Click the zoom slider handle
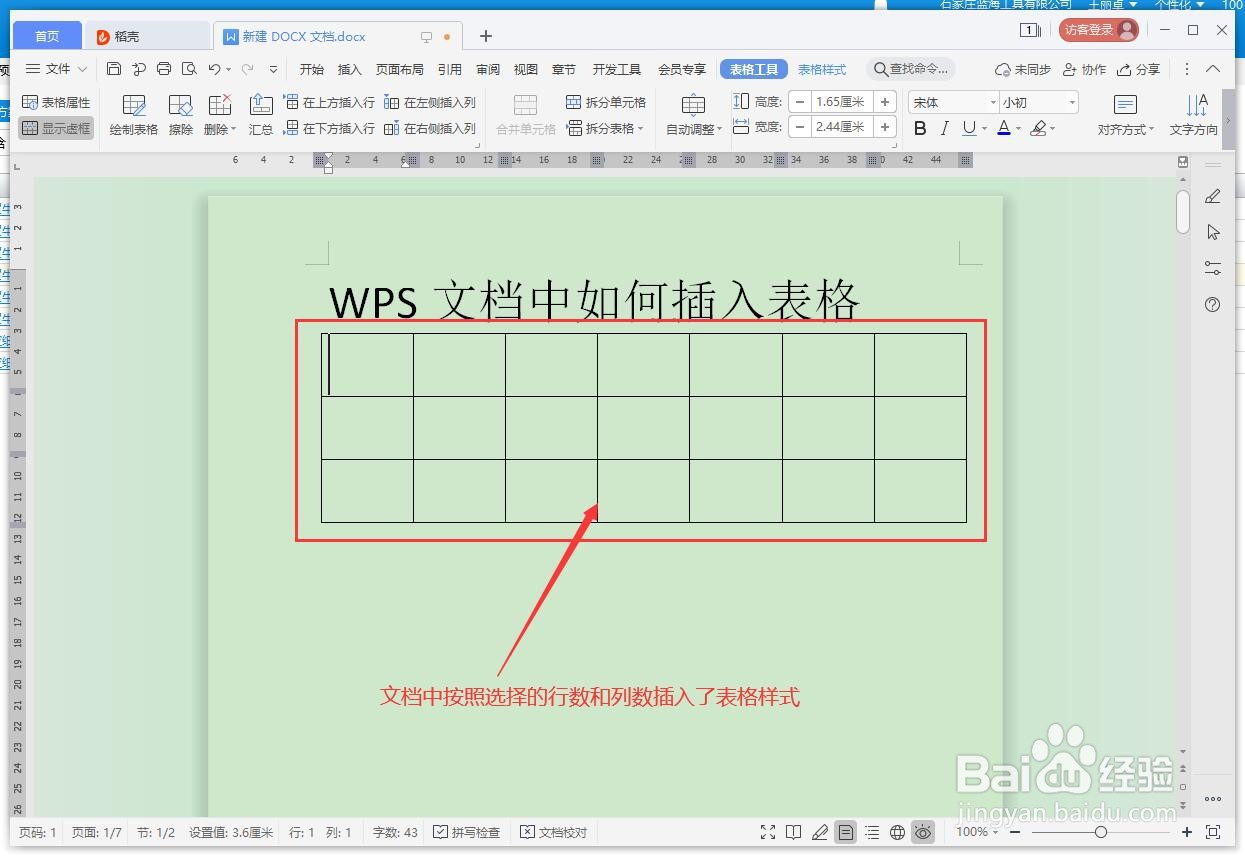The height and width of the screenshot is (856, 1245). 1101,832
